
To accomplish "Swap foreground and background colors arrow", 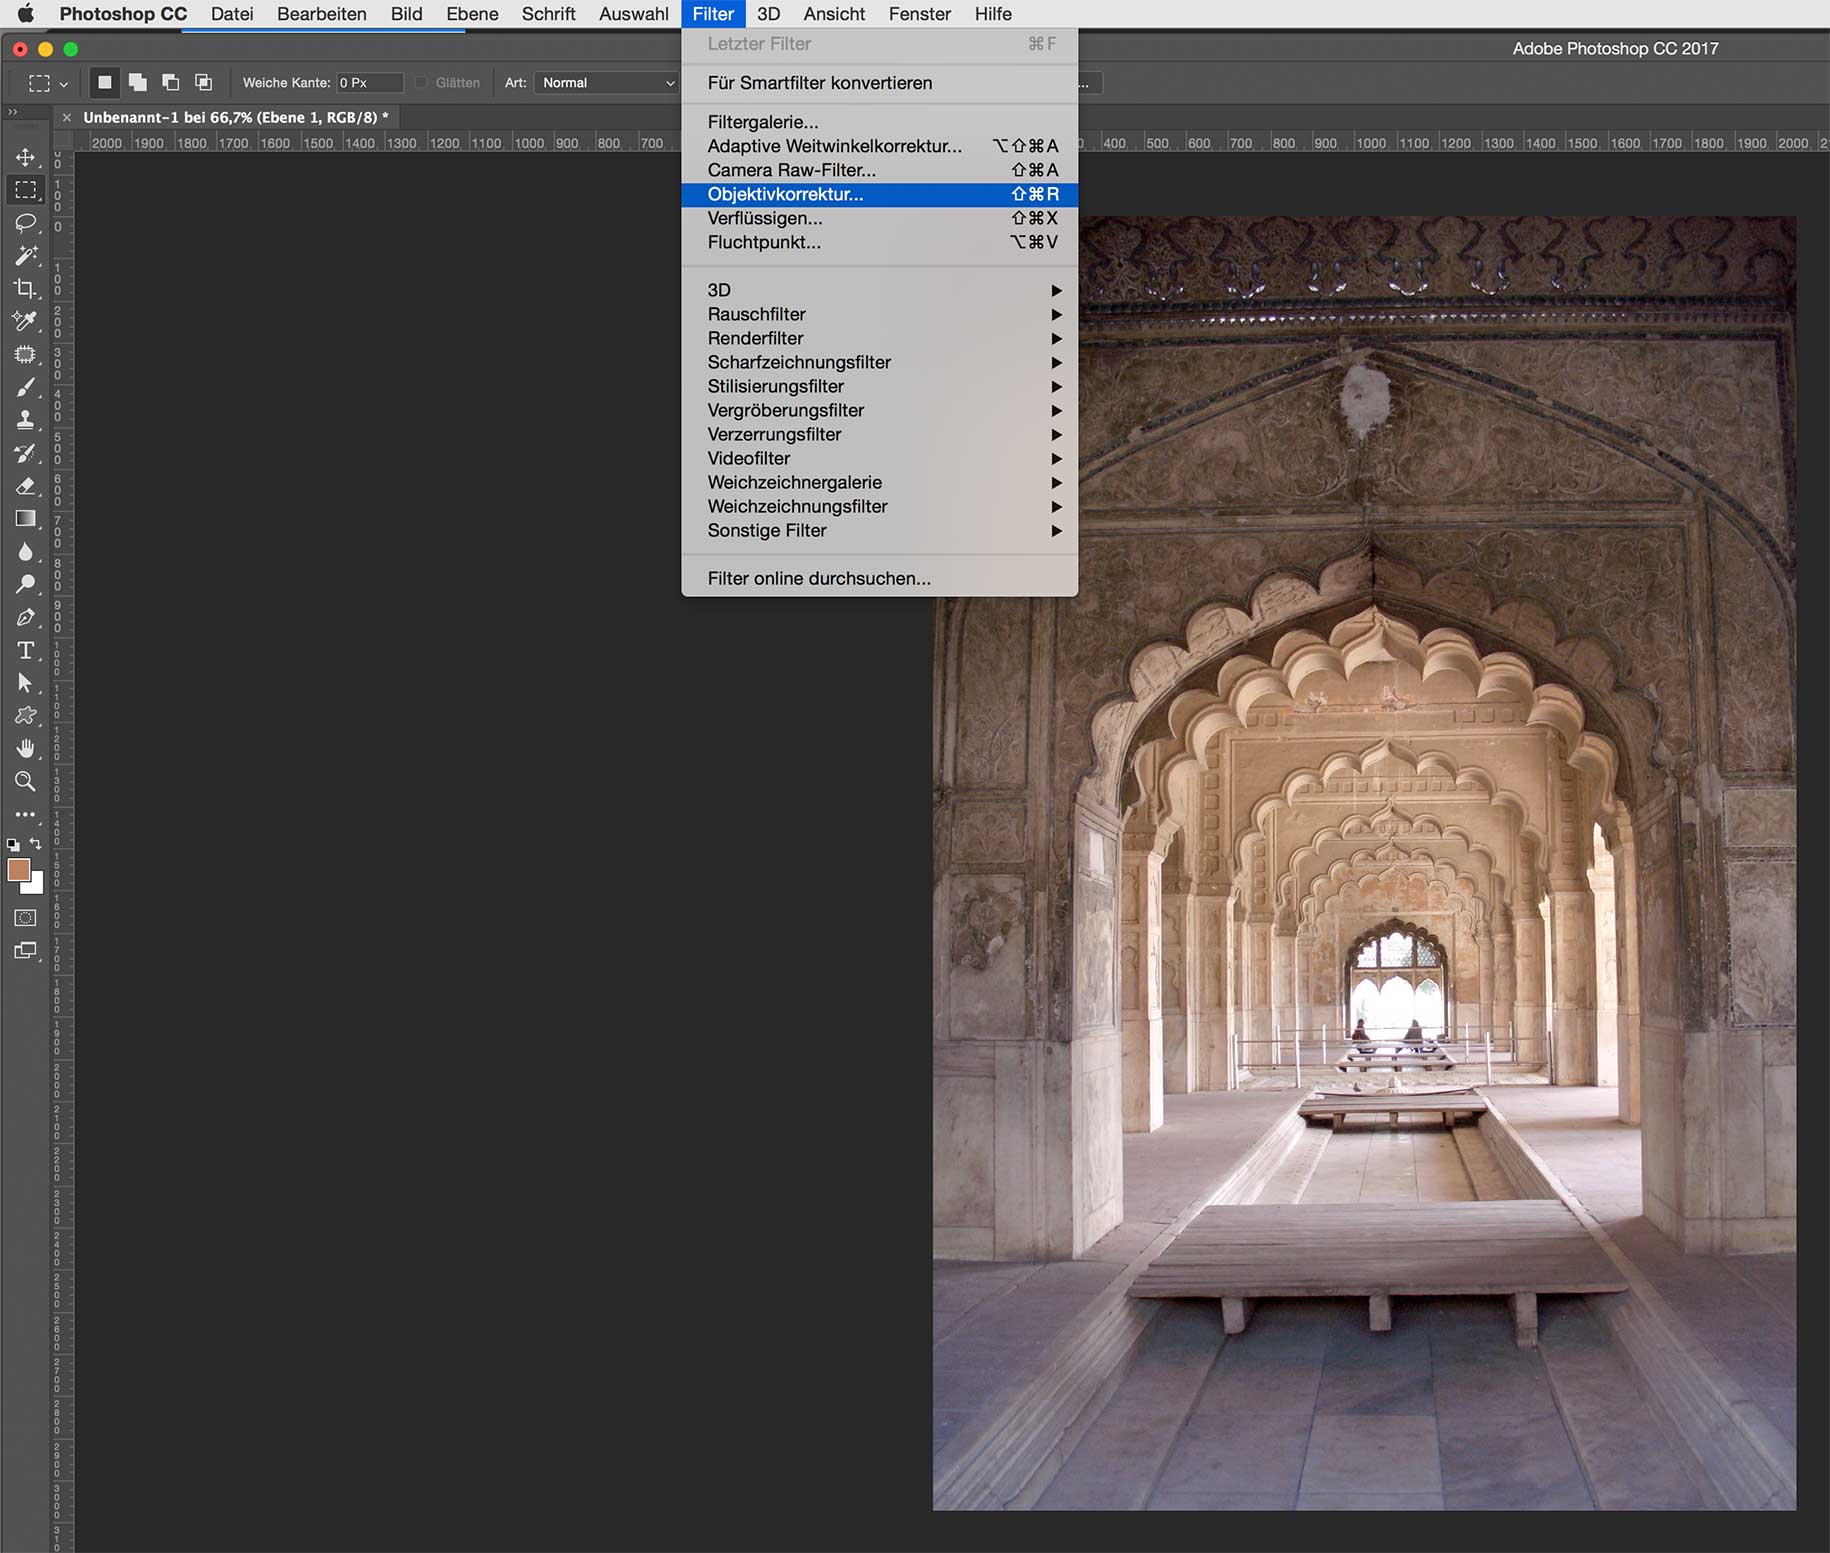I will point(36,845).
